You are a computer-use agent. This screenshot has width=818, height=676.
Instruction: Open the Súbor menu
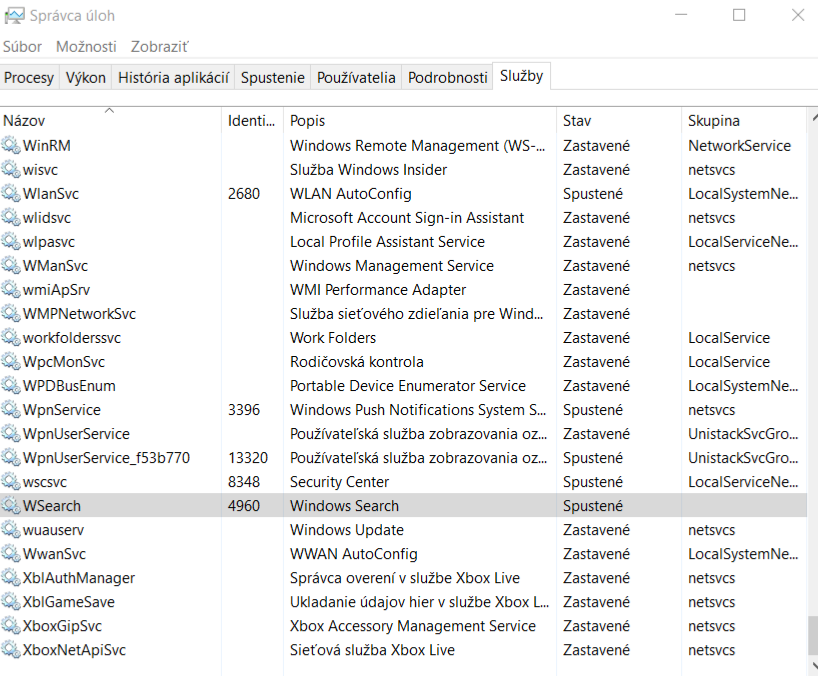click(22, 47)
